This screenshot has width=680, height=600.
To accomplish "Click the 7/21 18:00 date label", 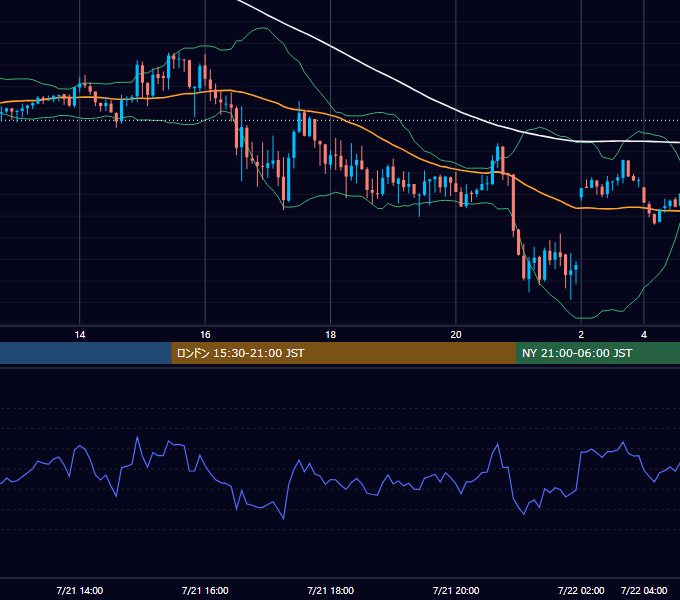I will (x=330, y=591).
